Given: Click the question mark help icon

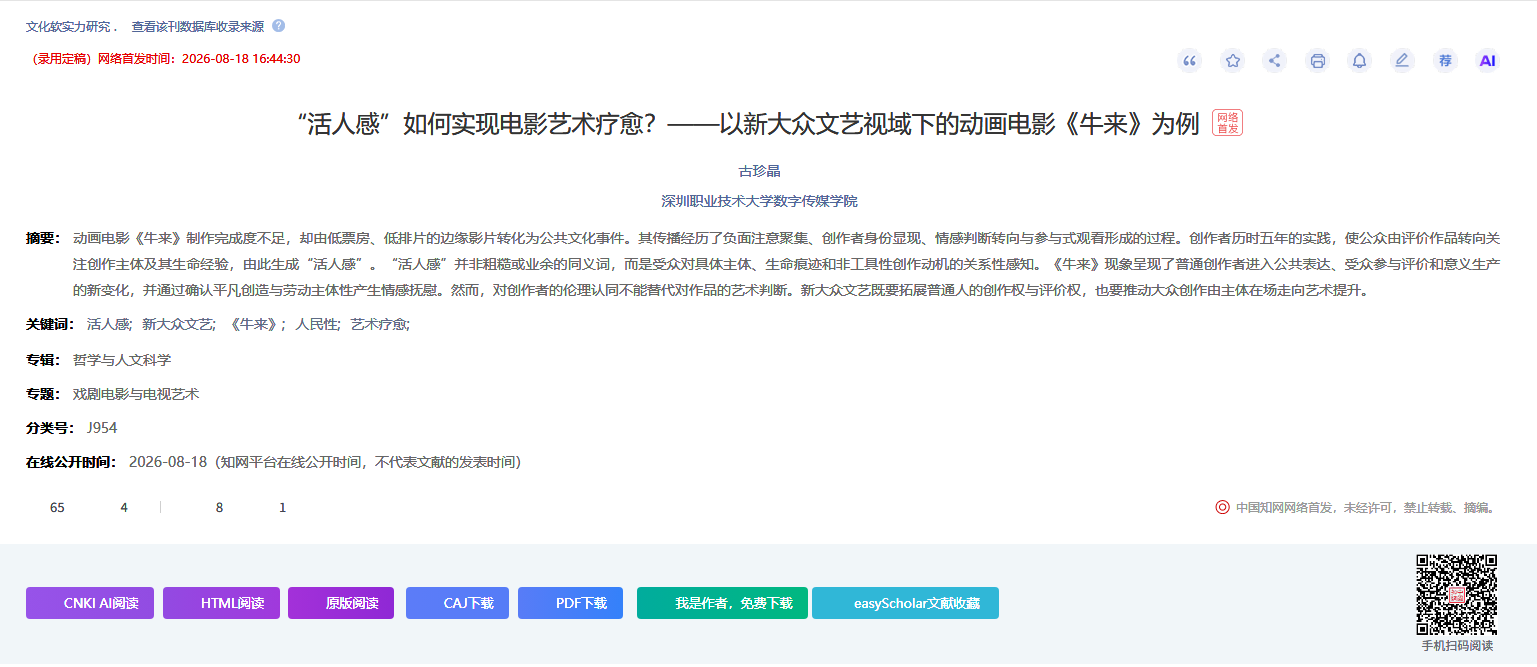Looking at the screenshot, I should (x=279, y=26).
